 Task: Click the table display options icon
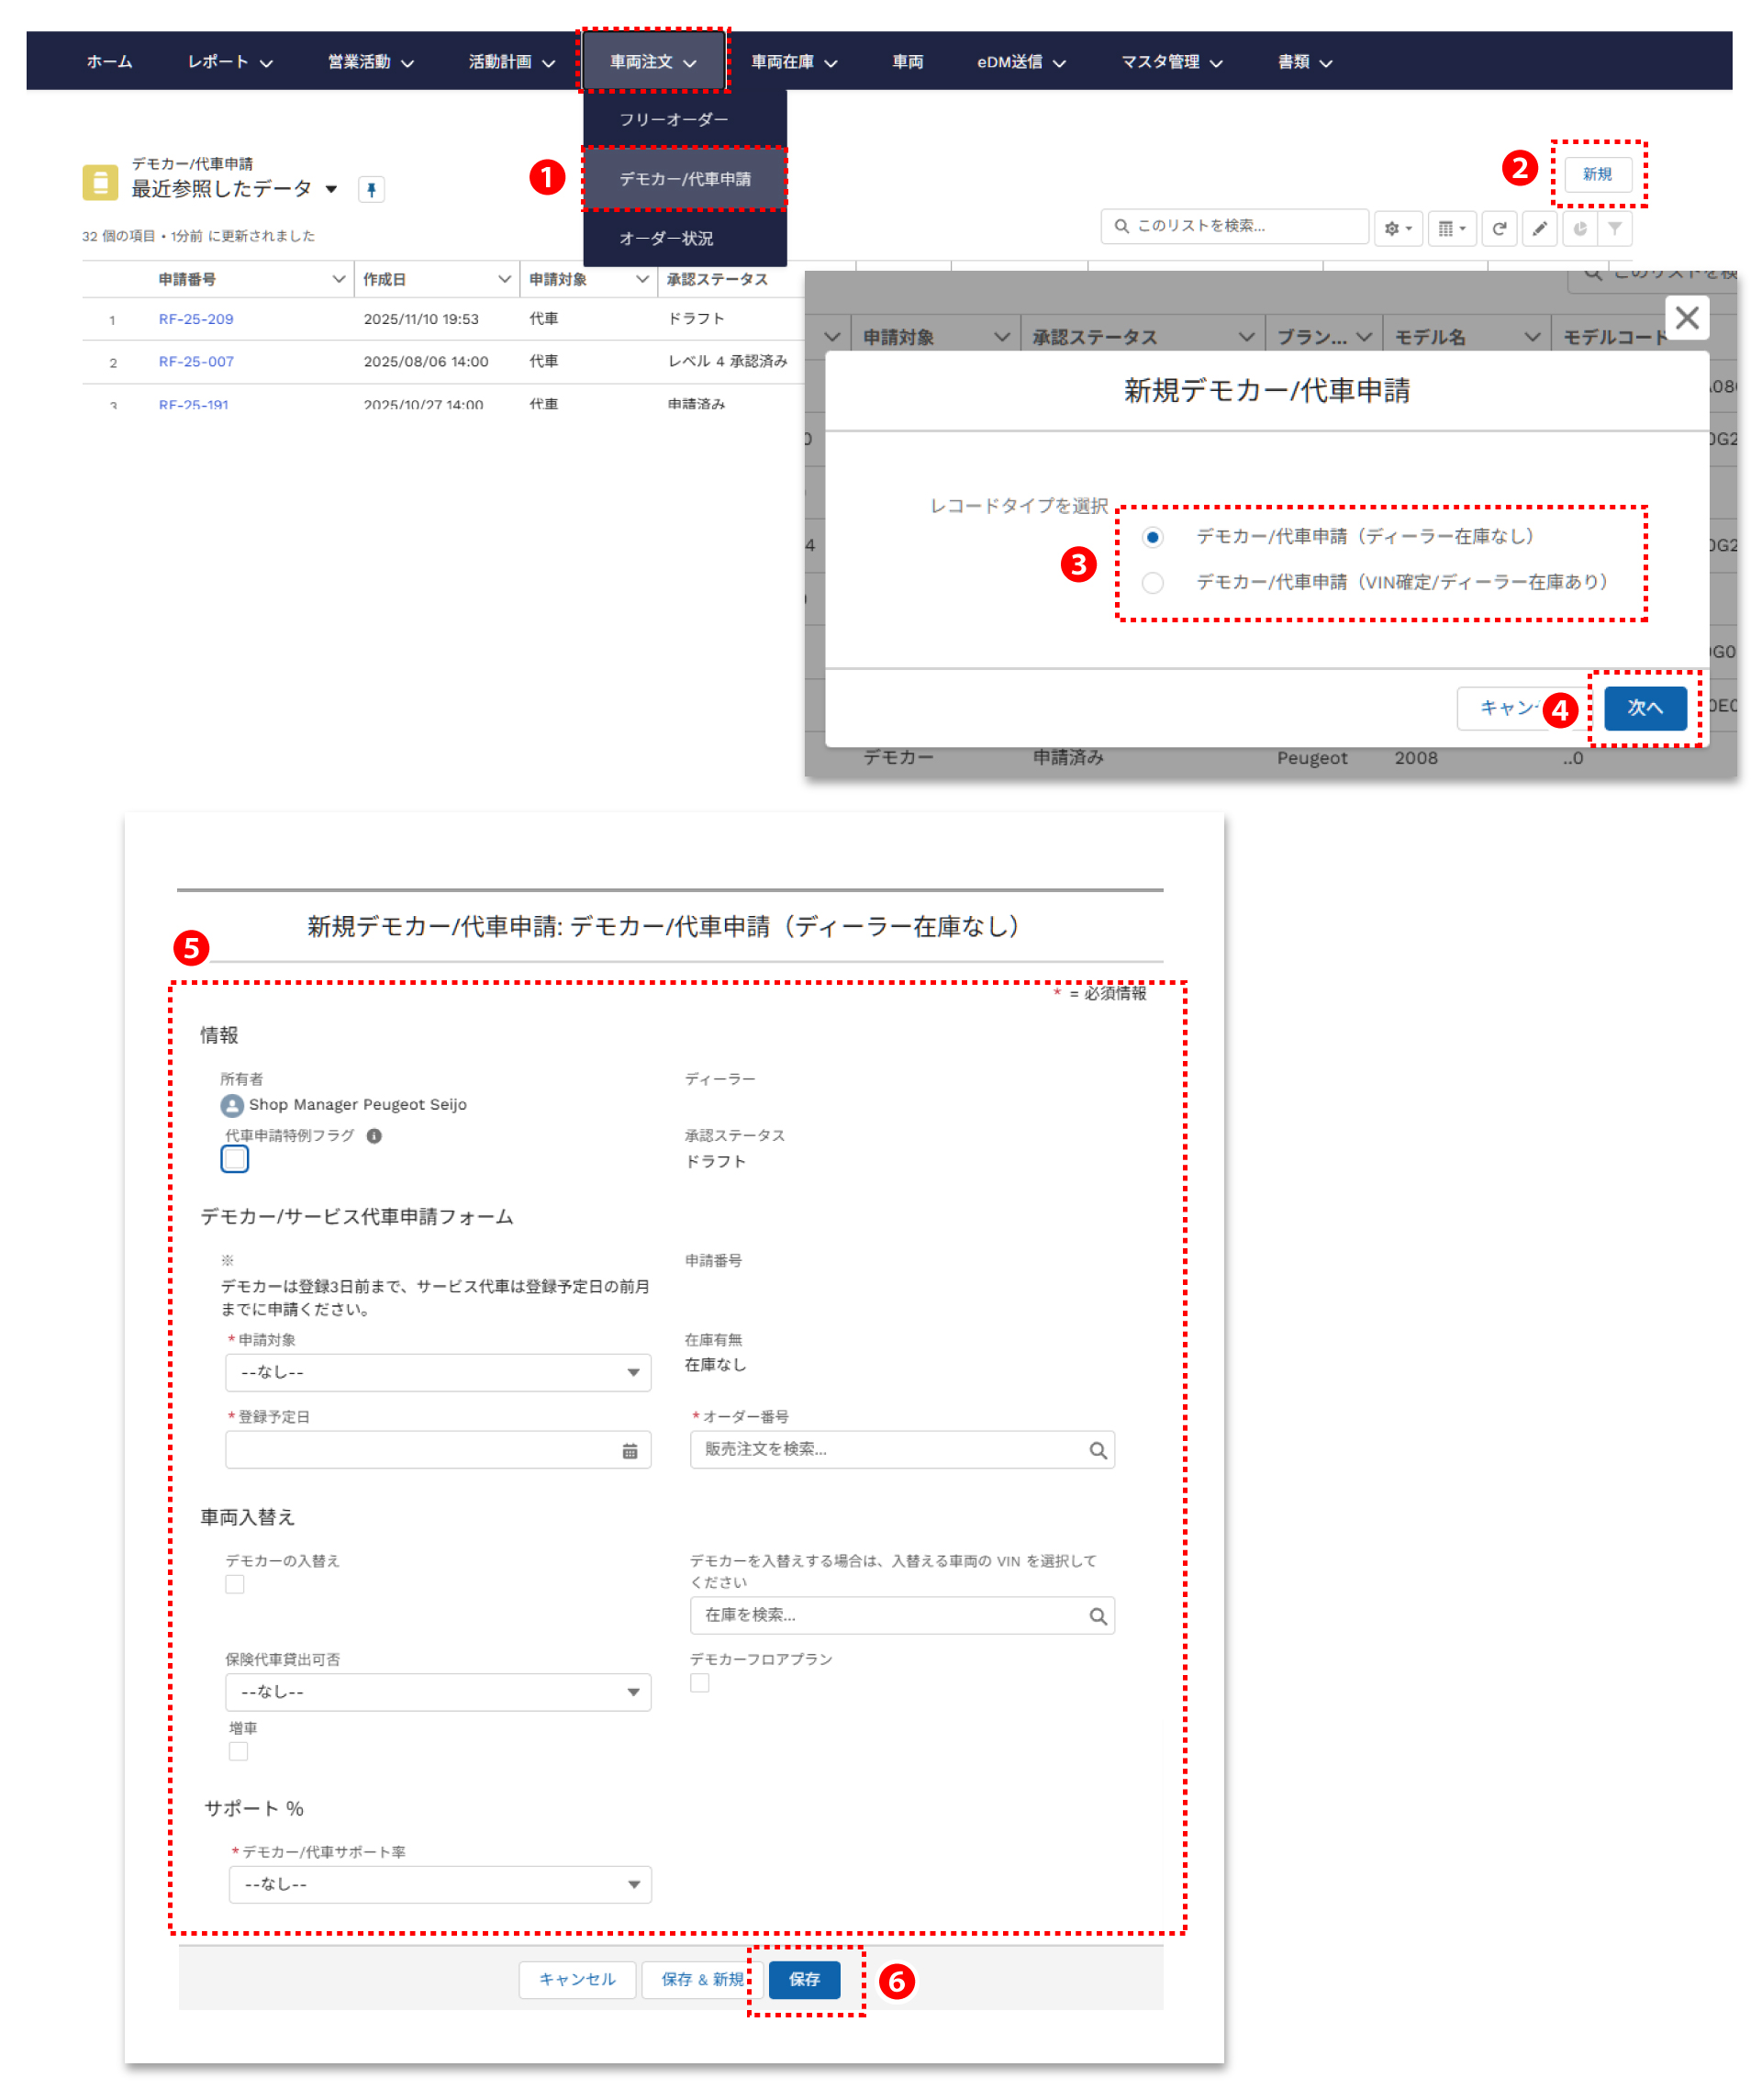(x=1451, y=229)
